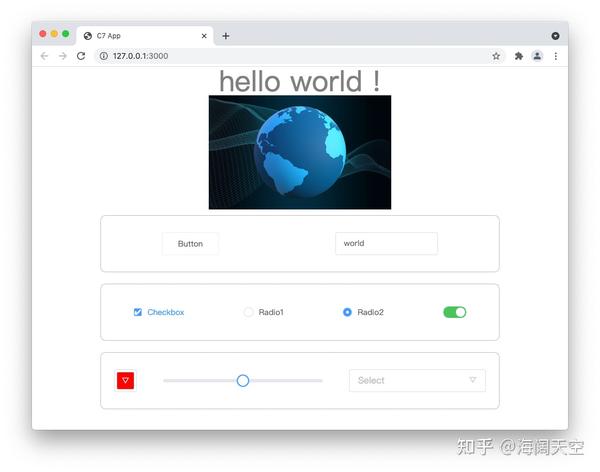Open the user profile avatar icon
Screen dimensions: 600x472
point(537,56)
